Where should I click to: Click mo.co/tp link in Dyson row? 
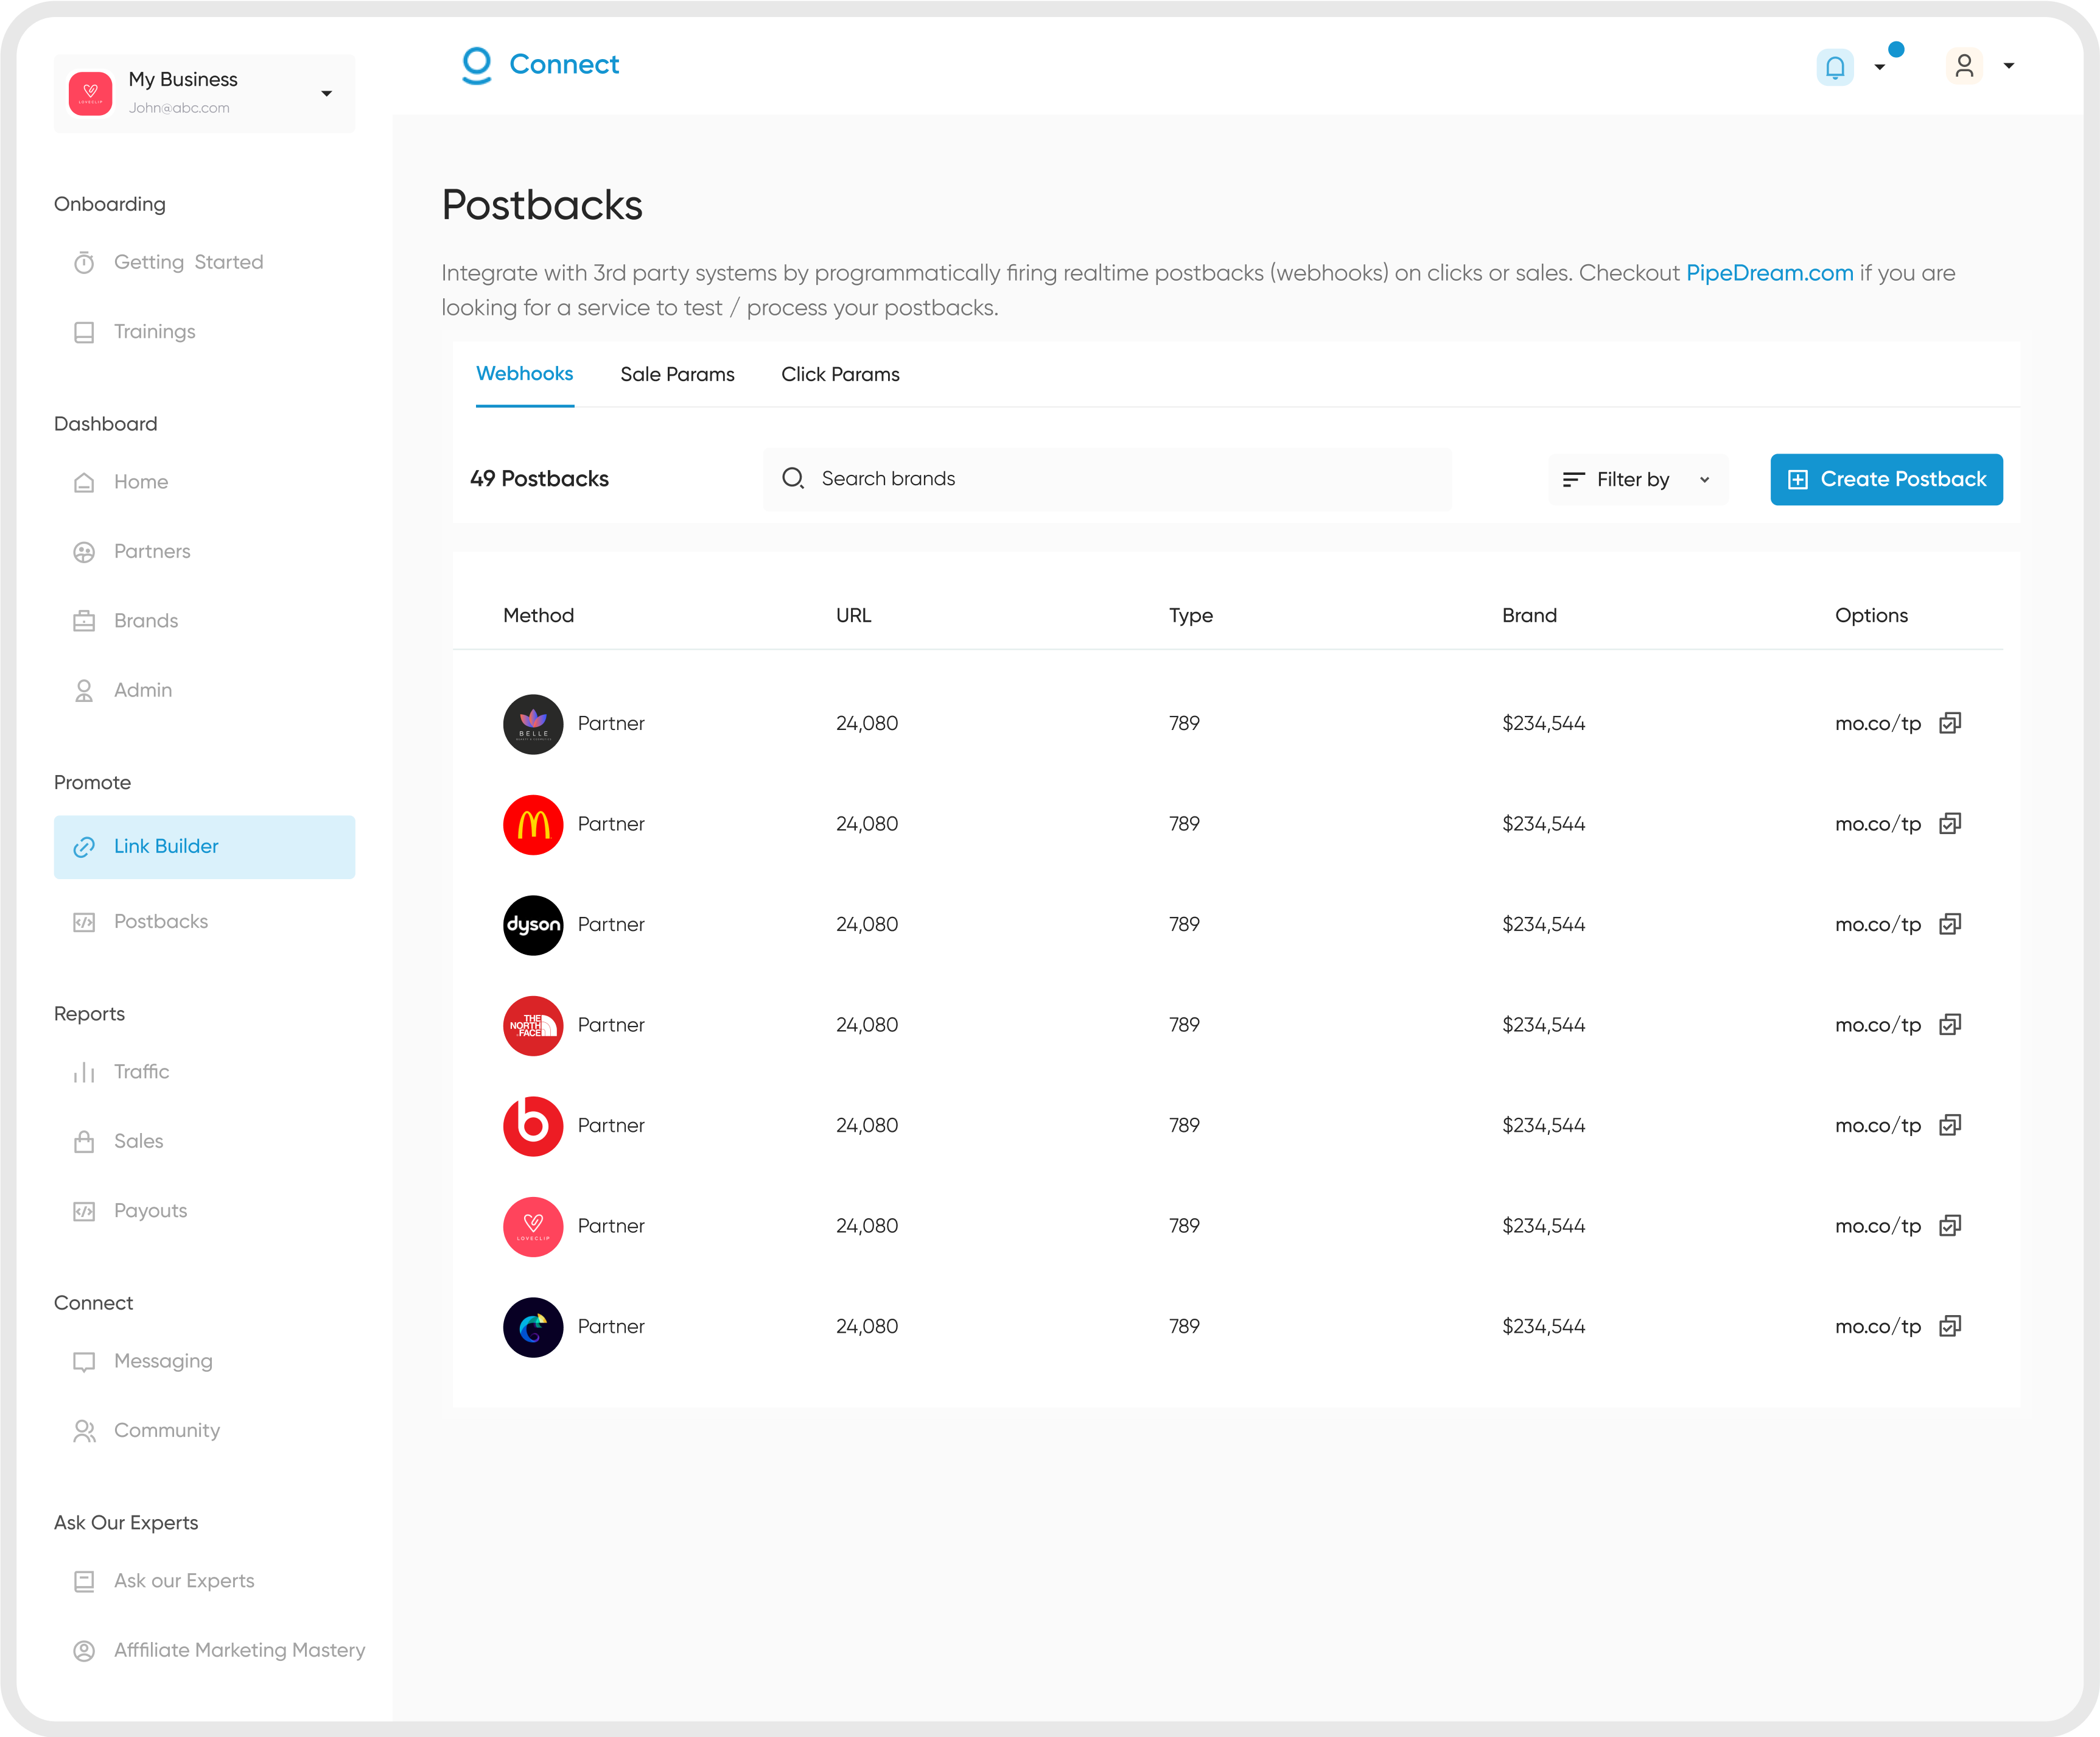pyautogui.click(x=1877, y=925)
